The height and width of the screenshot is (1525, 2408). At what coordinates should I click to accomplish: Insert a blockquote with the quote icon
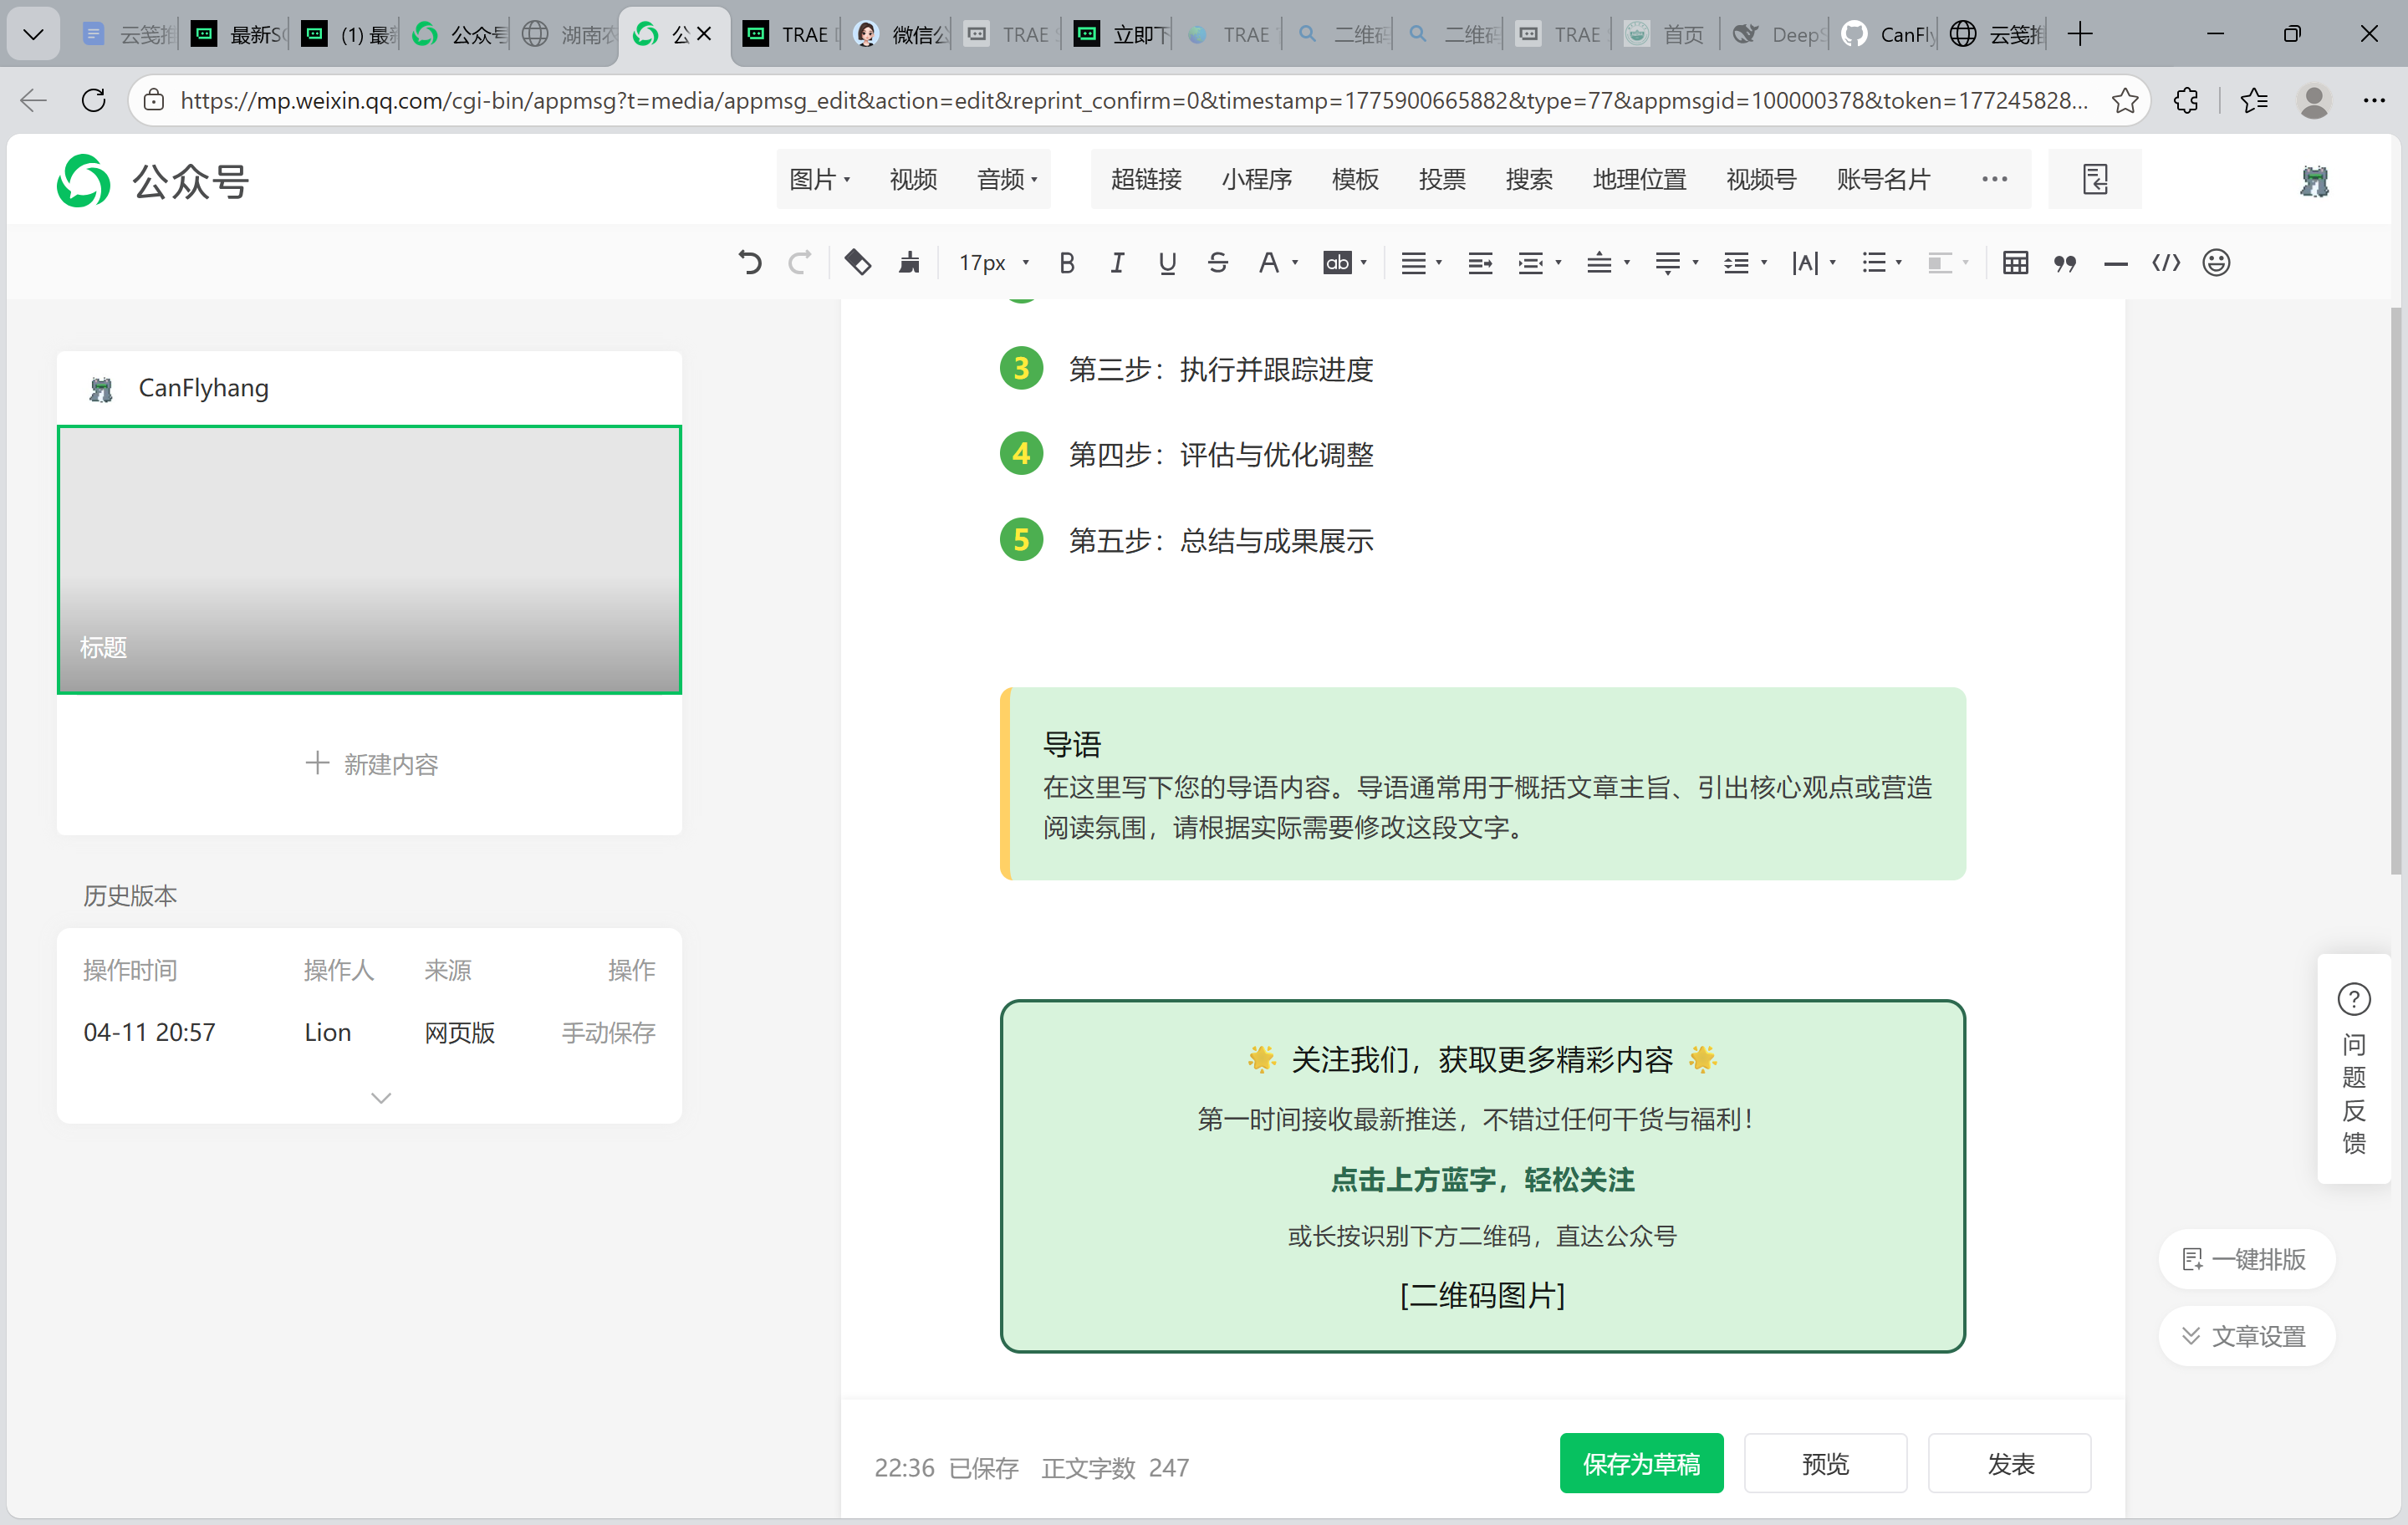coord(2065,263)
